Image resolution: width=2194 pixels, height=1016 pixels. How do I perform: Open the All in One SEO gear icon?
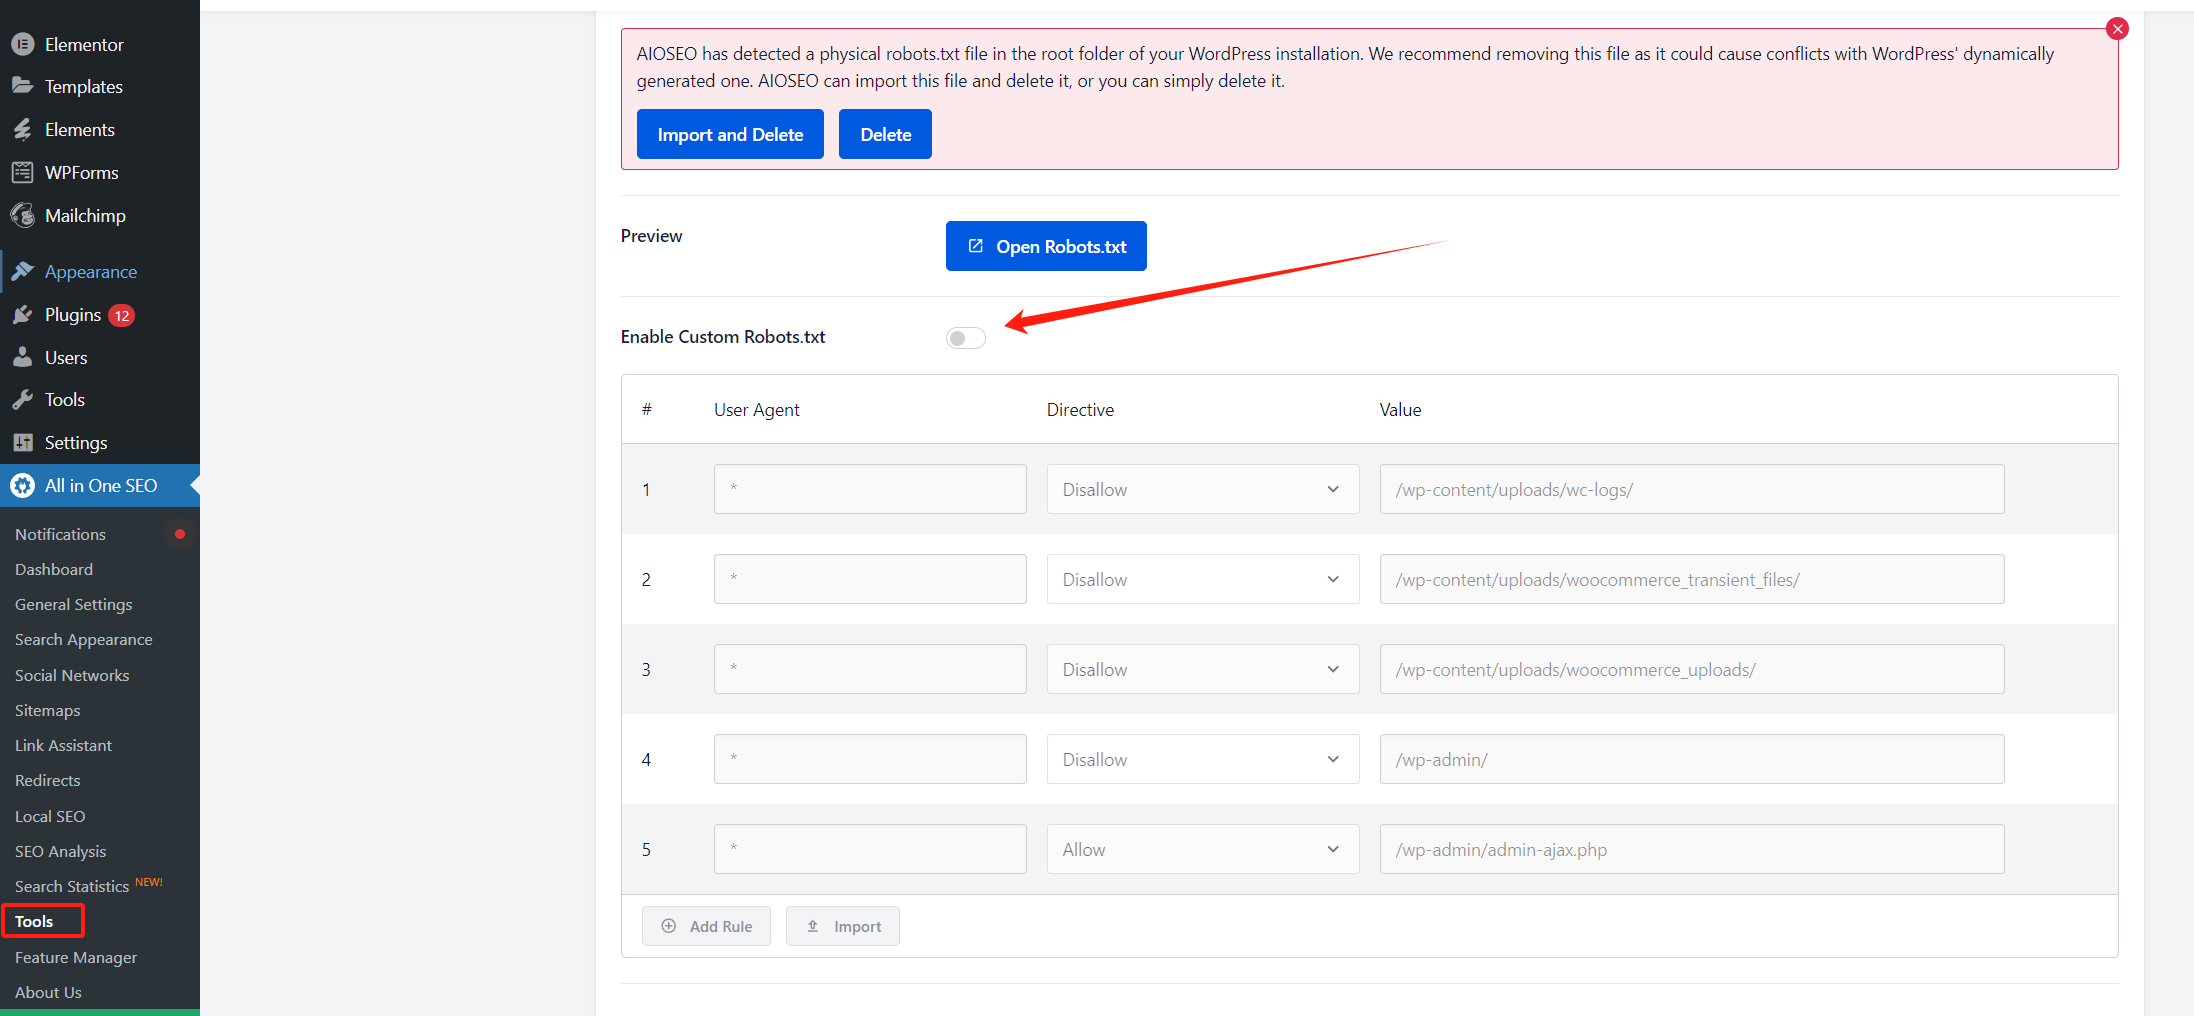tap(22, 485)
